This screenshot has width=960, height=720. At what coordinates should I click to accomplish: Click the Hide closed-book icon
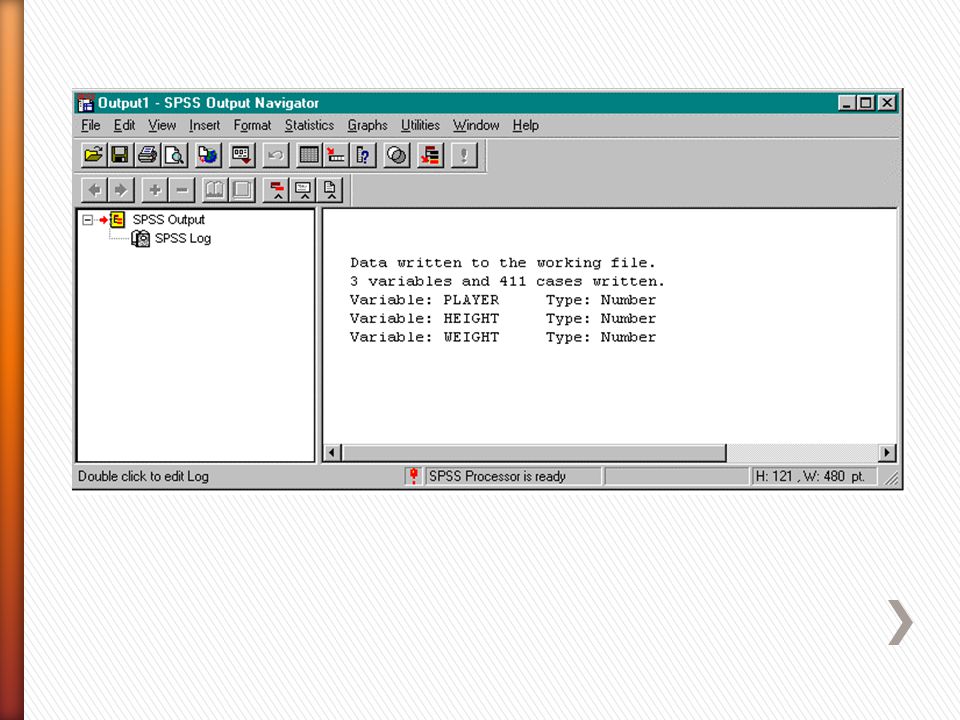coord(242,190)
